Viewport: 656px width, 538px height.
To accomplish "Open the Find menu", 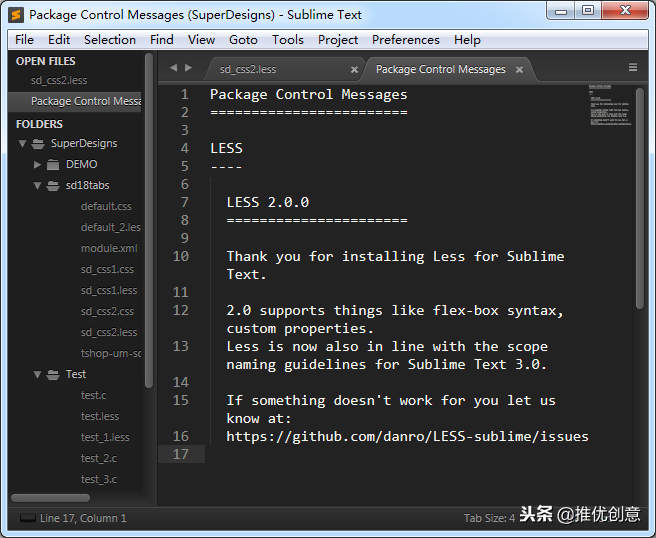I will point(161,40).
